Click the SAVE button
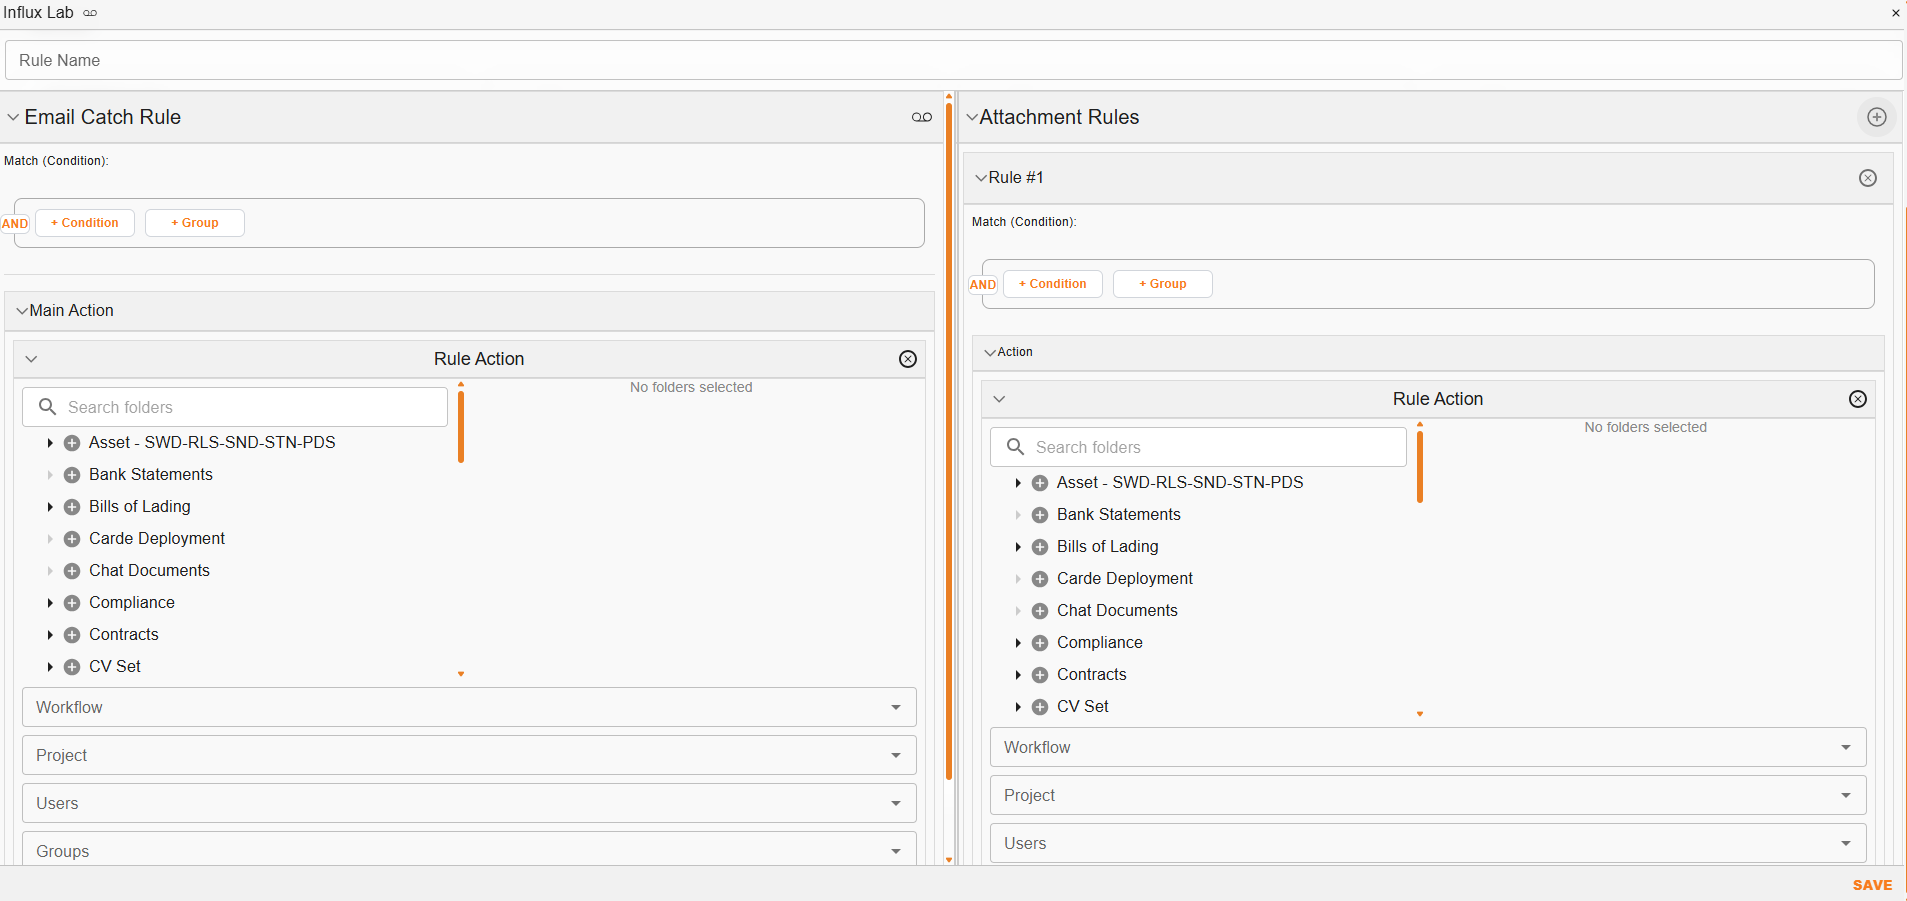 (x=1872, y=885)
